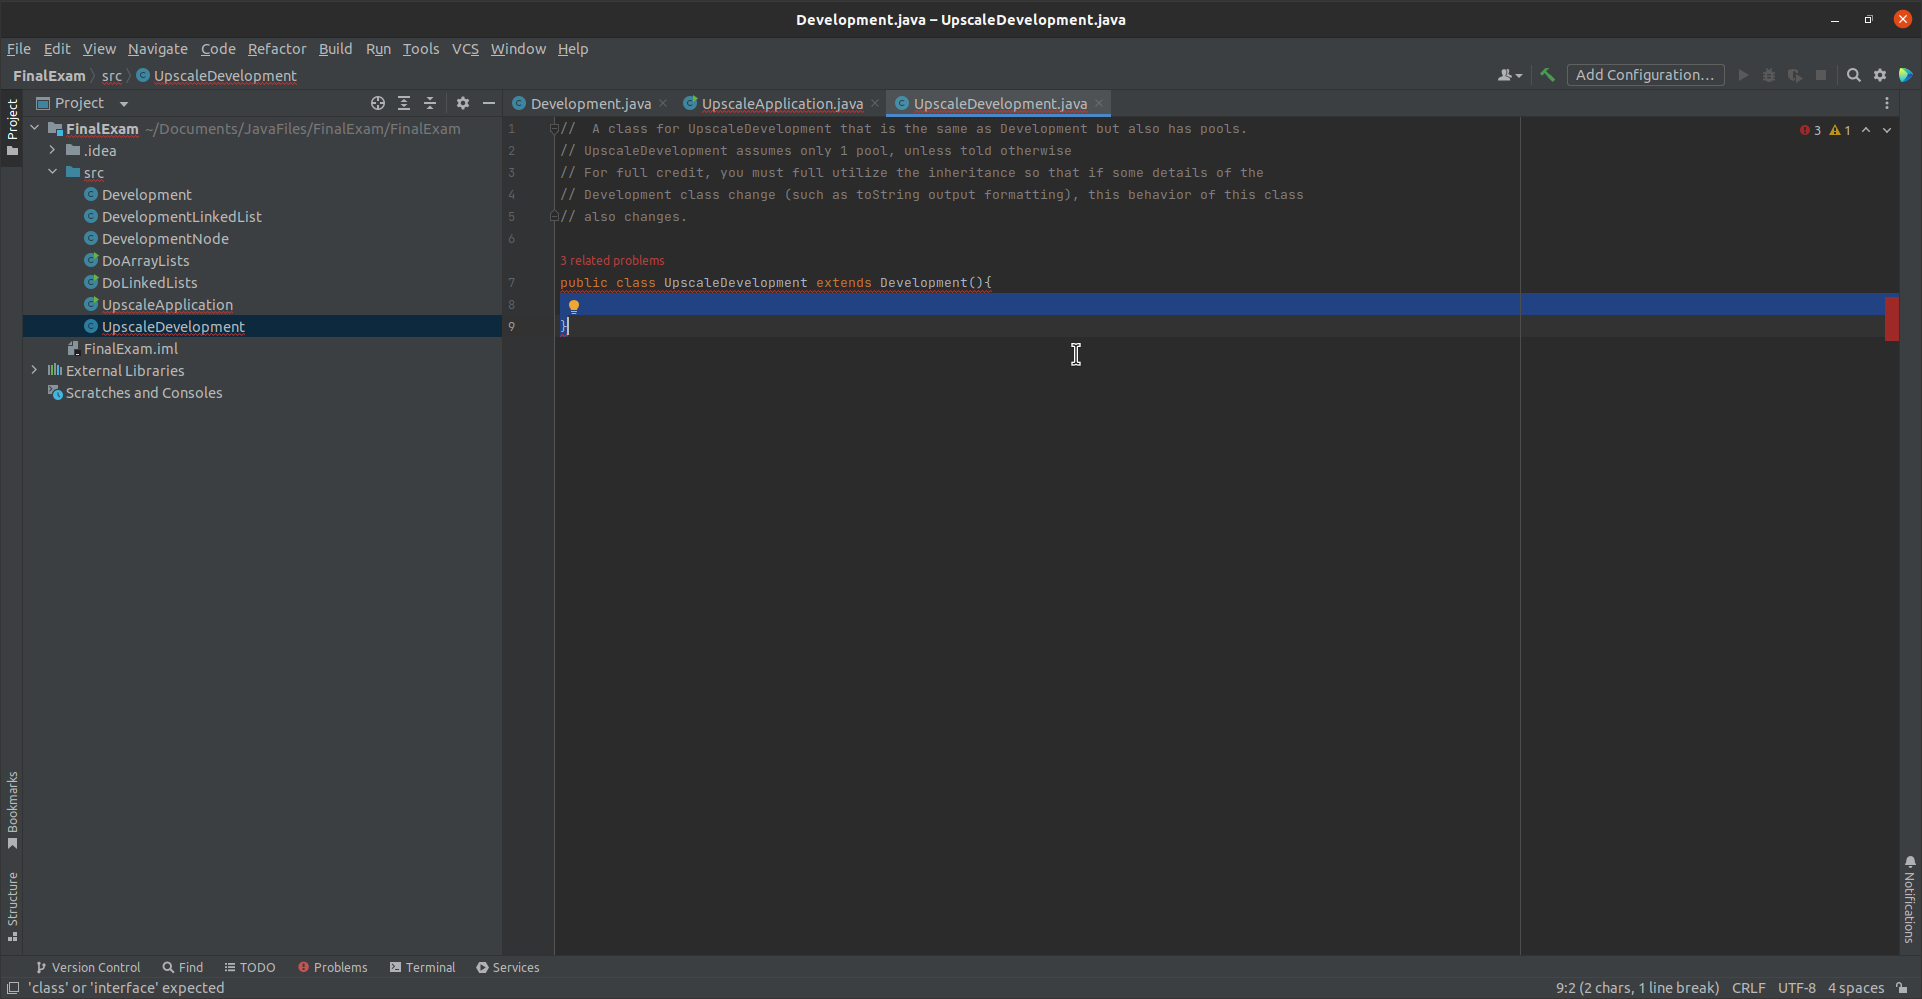This screenshot has width=1922, height=999.
Task: Open the VCS menu
Action: 465,49
